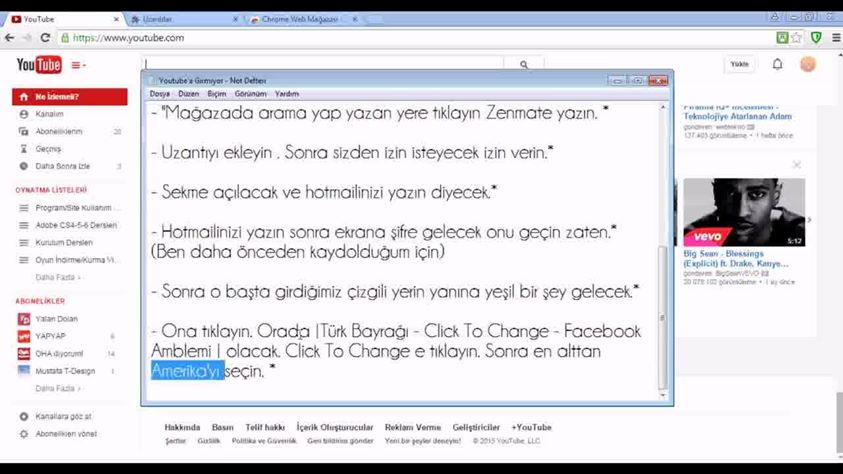Click the Yükle upload button
Image resolution: width=843 pixels, height=474 pixels.
[x=739, y=64]
